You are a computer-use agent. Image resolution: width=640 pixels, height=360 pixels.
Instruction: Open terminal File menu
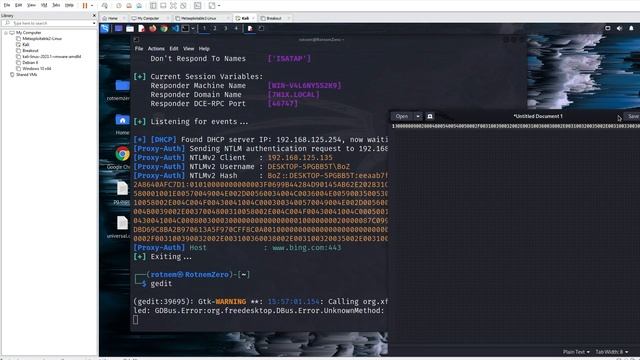tap(139, 49)
